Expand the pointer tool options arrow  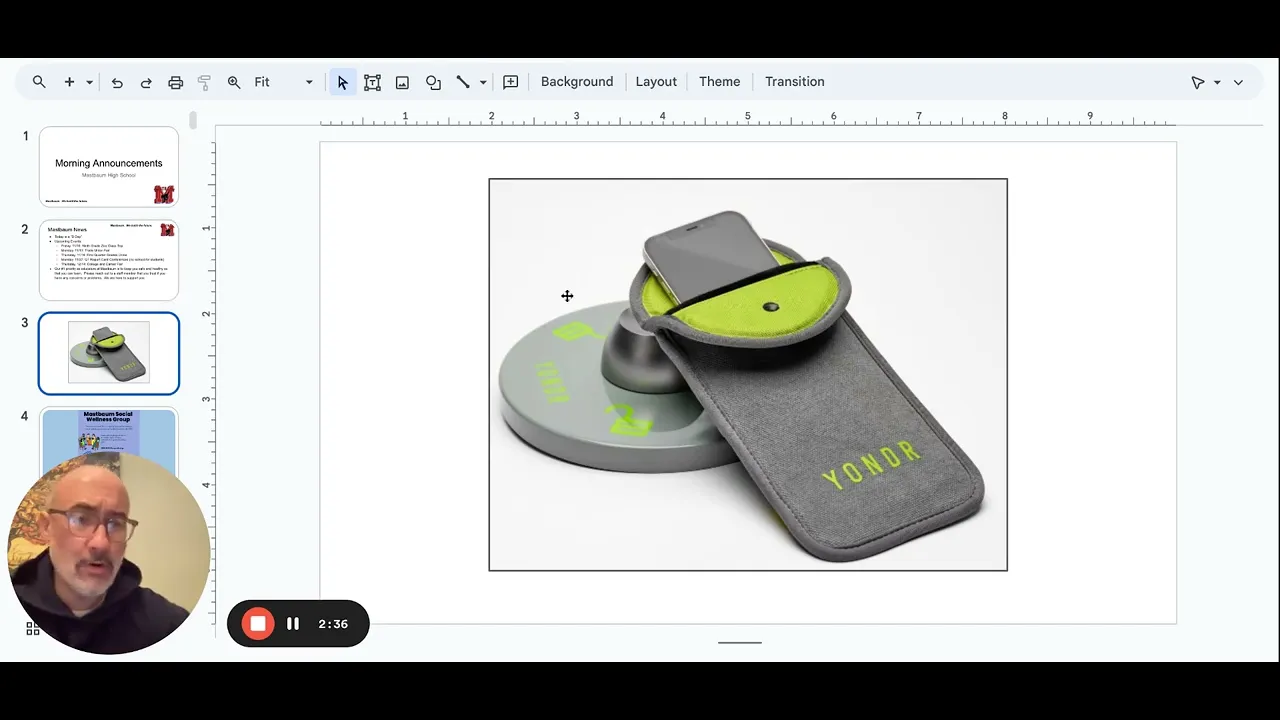pos(1217,82)
